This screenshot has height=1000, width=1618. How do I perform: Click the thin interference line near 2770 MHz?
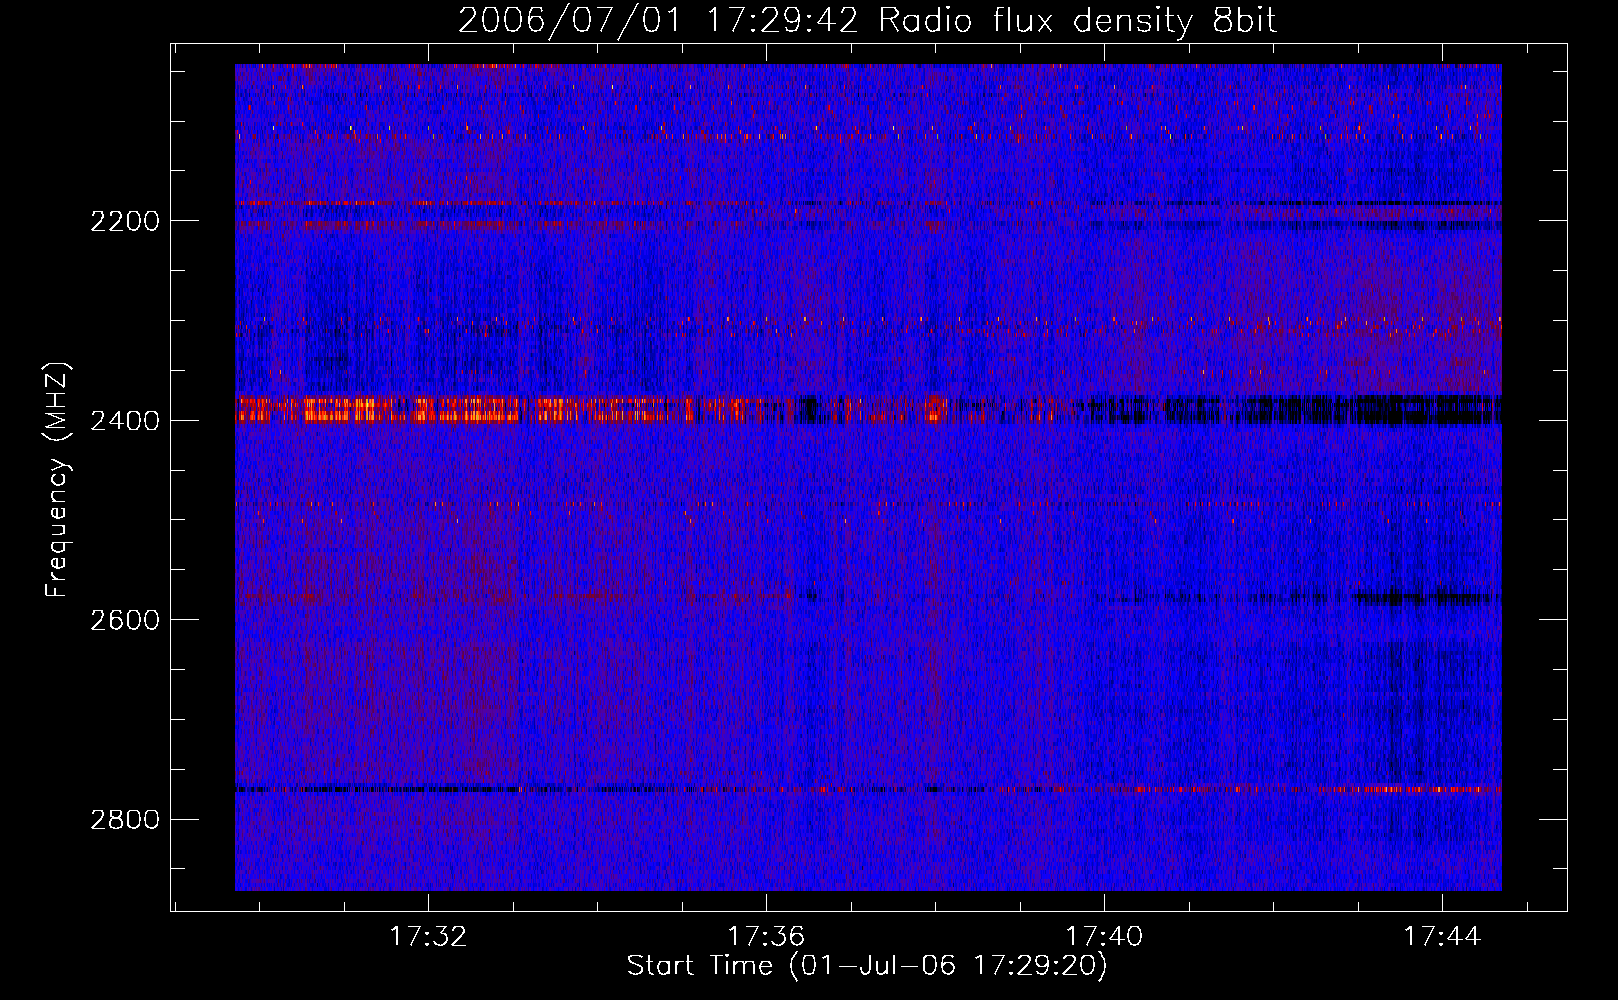click(868, 790)
